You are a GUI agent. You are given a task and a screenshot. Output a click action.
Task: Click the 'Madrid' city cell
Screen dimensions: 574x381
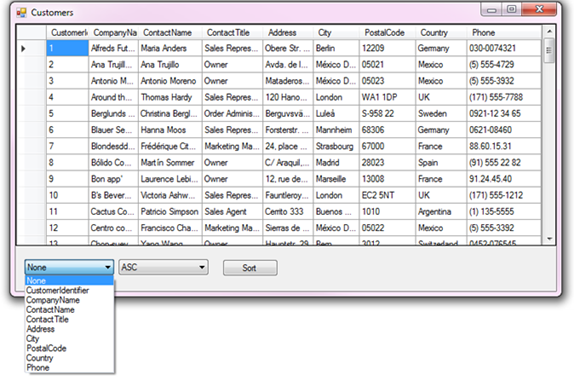point(336,163)
